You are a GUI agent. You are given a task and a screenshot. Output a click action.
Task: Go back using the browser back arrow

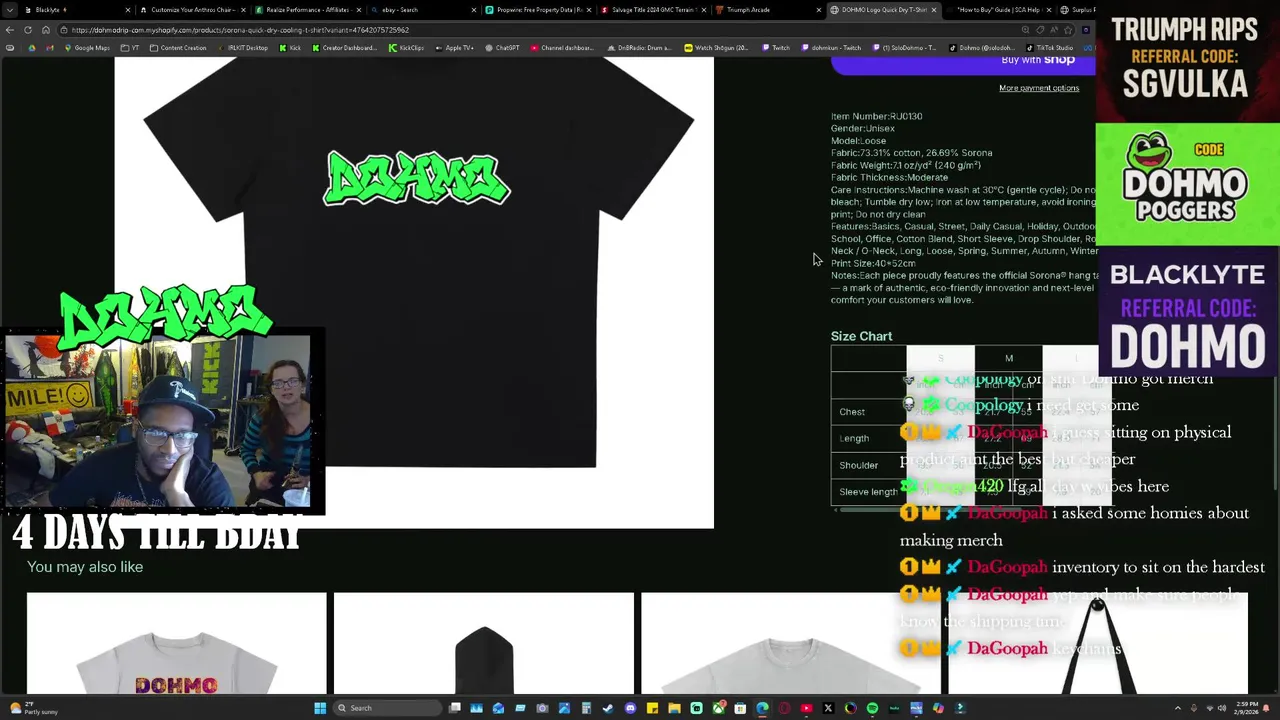point(10,30)
